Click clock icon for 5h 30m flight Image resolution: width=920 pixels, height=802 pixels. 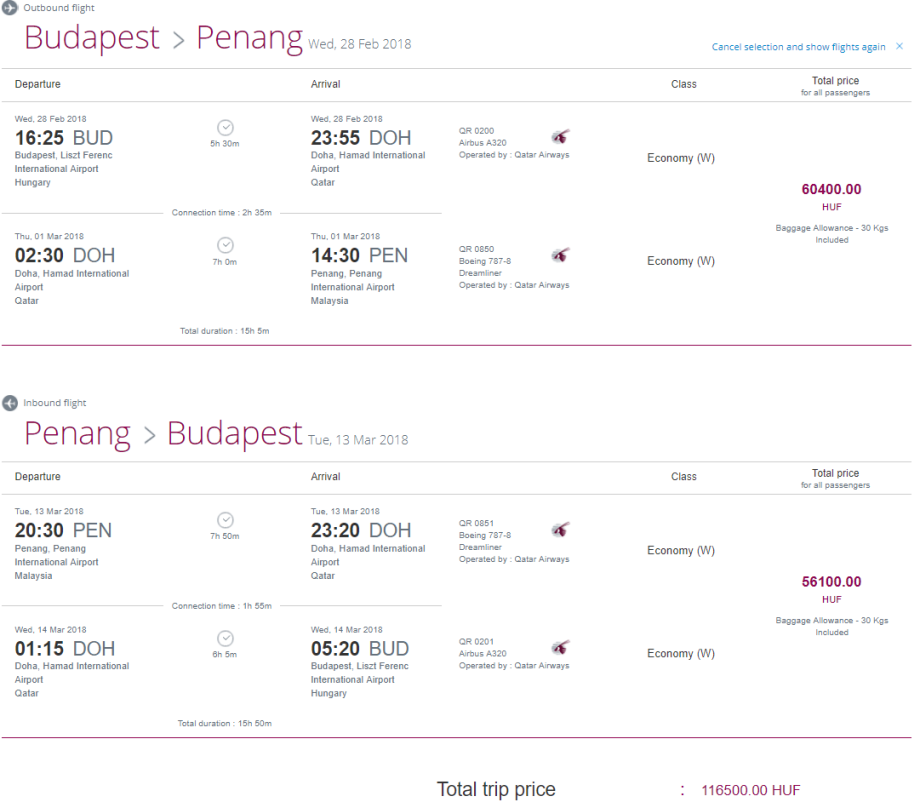click(225, 127)
